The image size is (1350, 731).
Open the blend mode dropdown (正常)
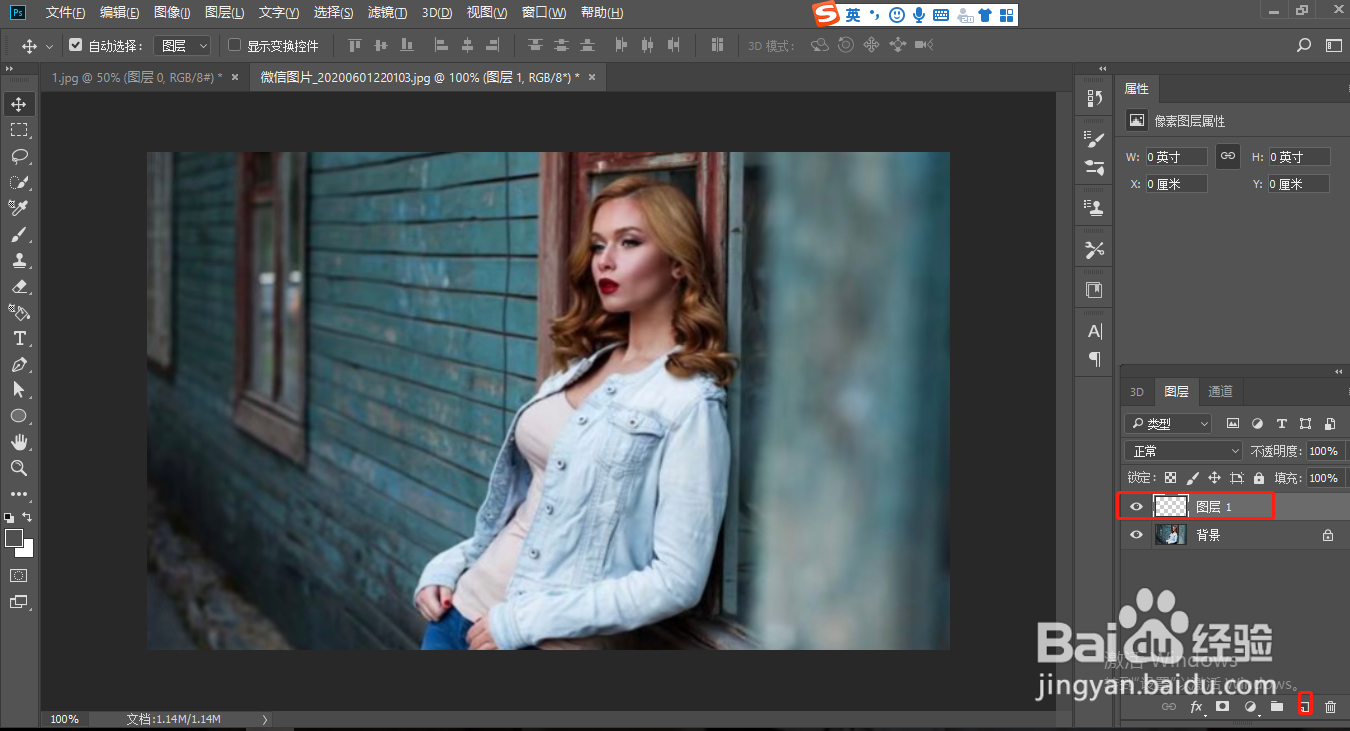coord(1183,451)
